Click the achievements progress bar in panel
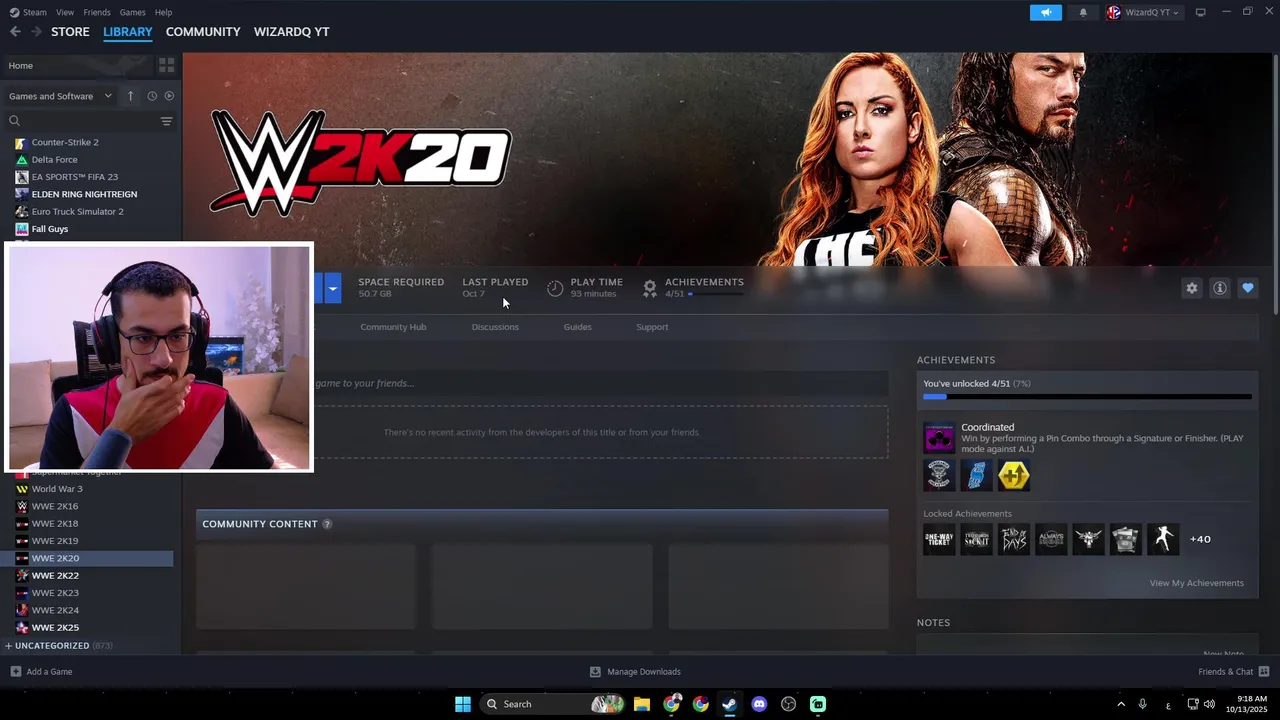Viewport: 1280px width, 720px height. [1087, 397]
